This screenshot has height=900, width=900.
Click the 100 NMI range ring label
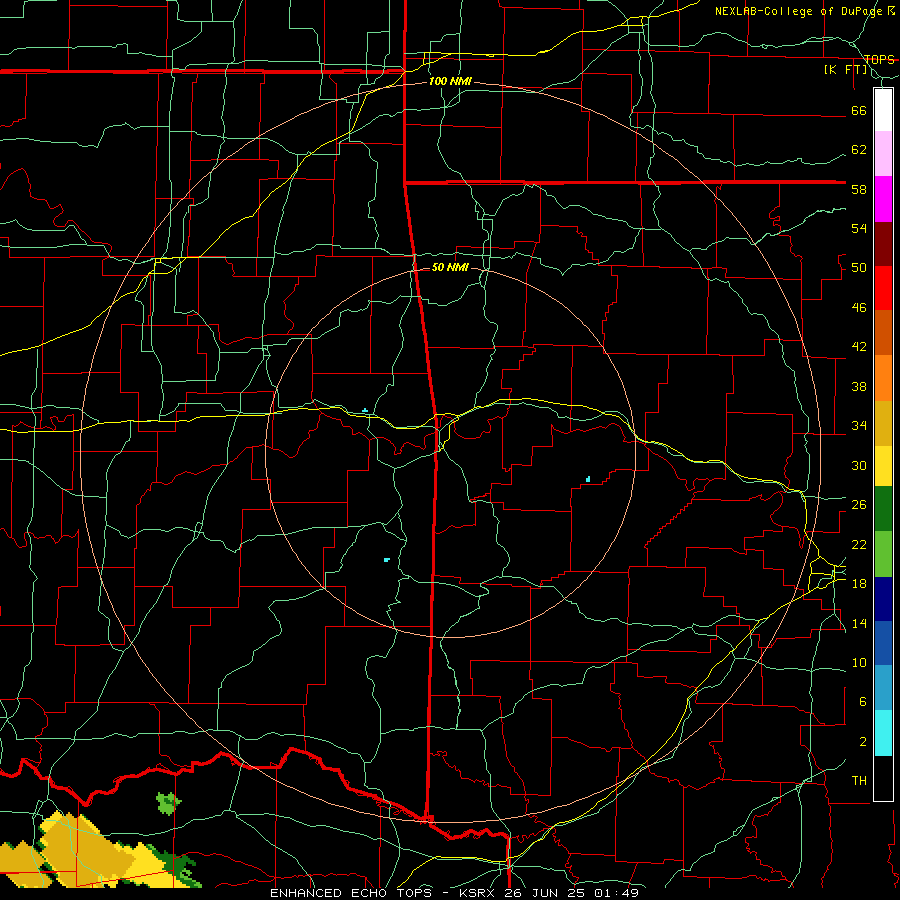point(450,81)
